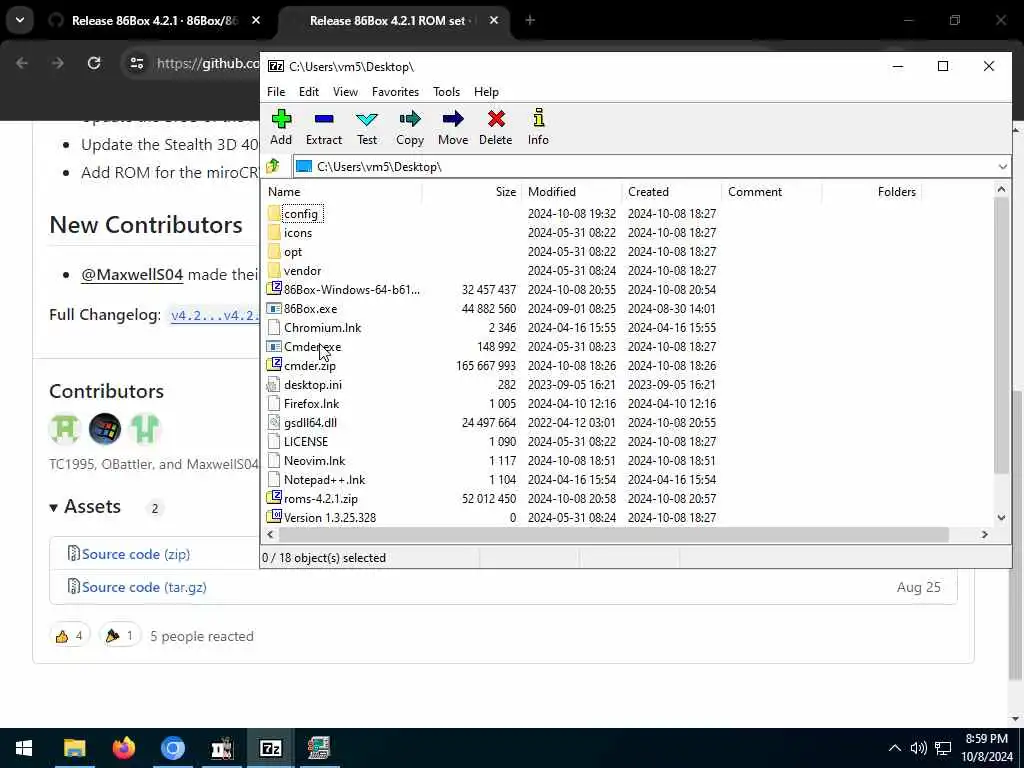Select the Version 1.3.25.328 file

[x=330, y=517]
